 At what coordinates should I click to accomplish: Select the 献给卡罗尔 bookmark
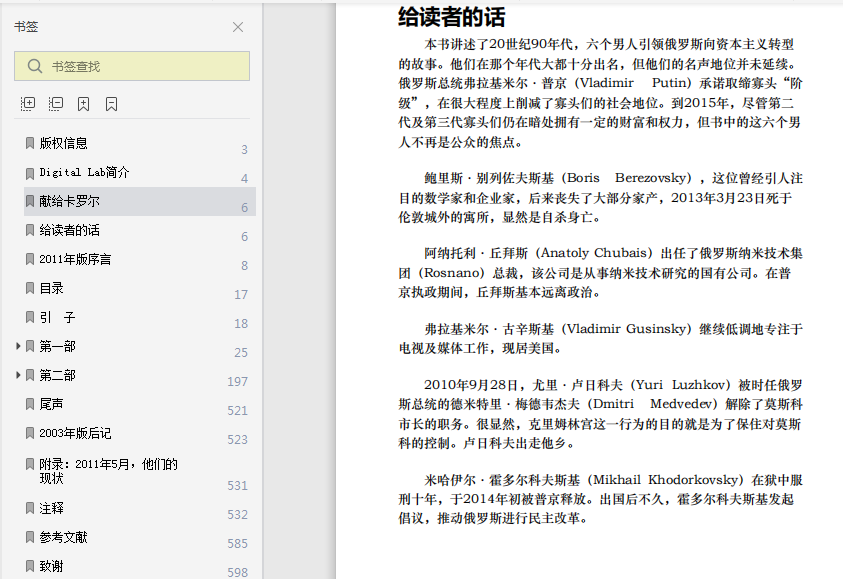(x=140, y=201)
